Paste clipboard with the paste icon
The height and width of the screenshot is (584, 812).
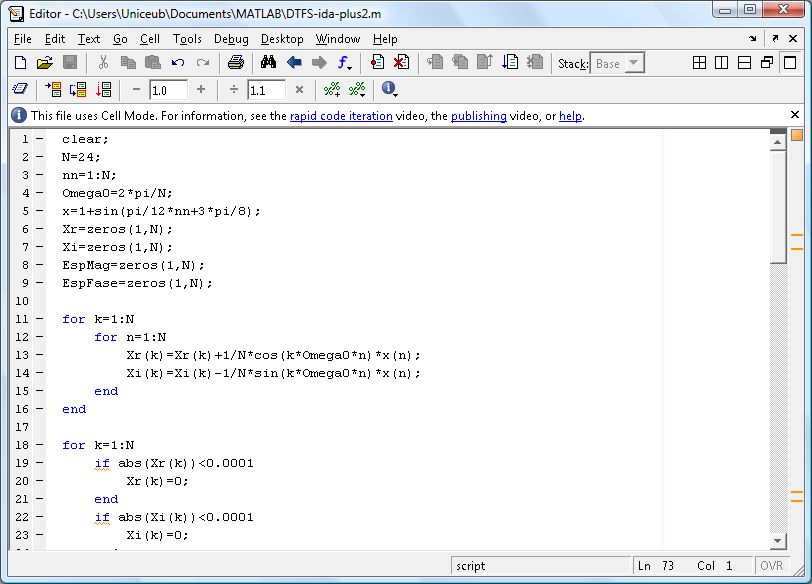(153, 63)
